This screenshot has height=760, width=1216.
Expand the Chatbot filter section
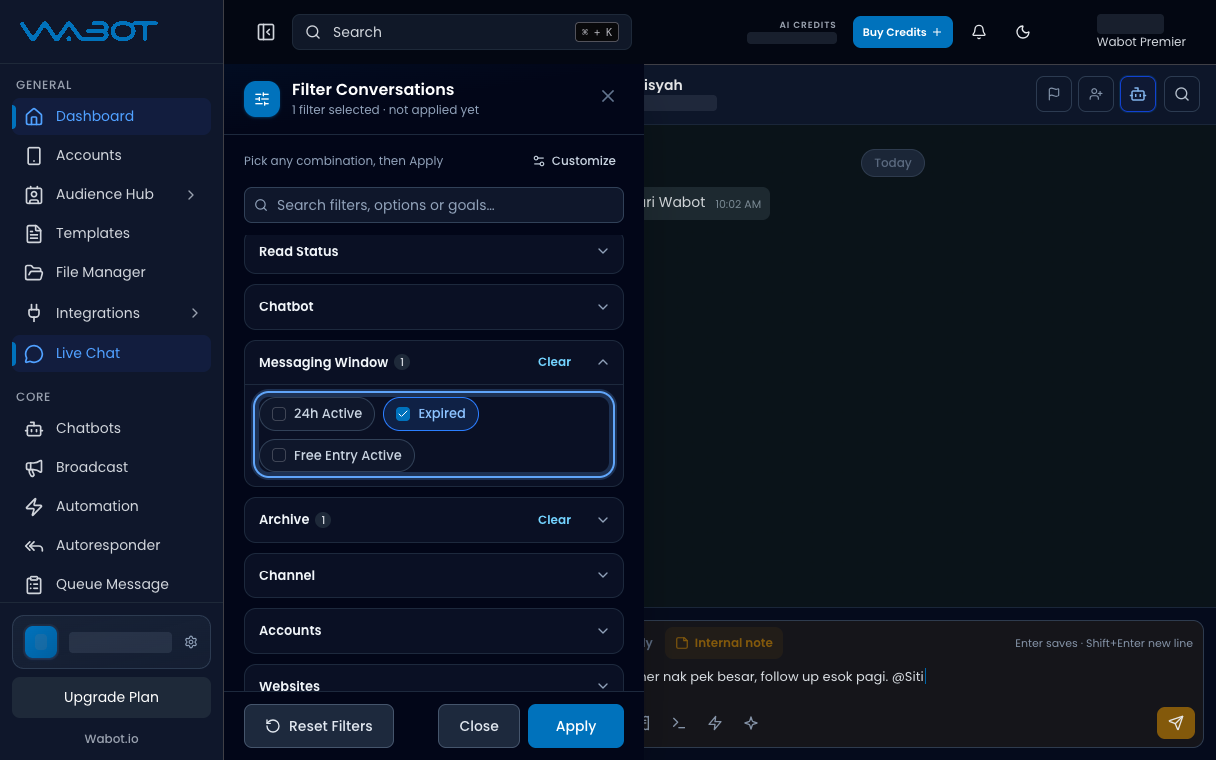point(434,307)
